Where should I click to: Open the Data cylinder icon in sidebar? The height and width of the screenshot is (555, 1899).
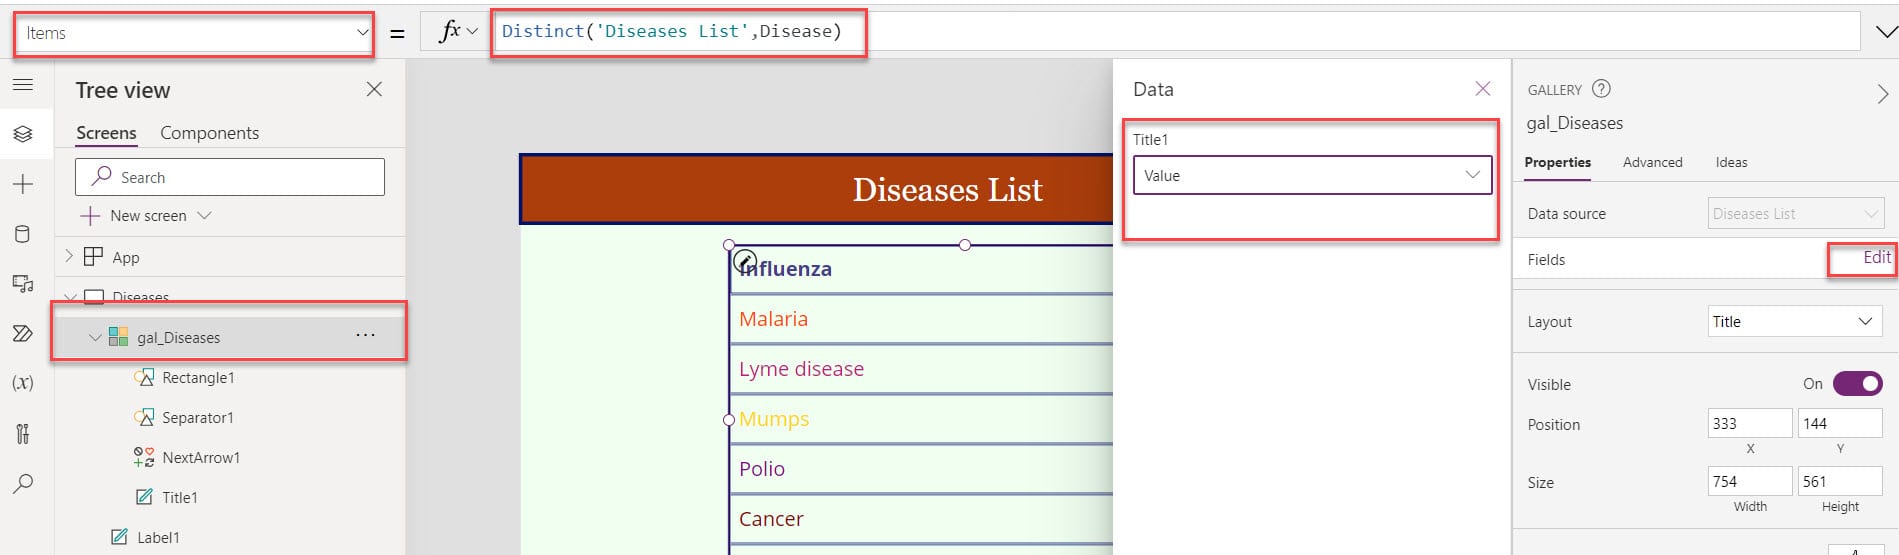pos(23,234)
